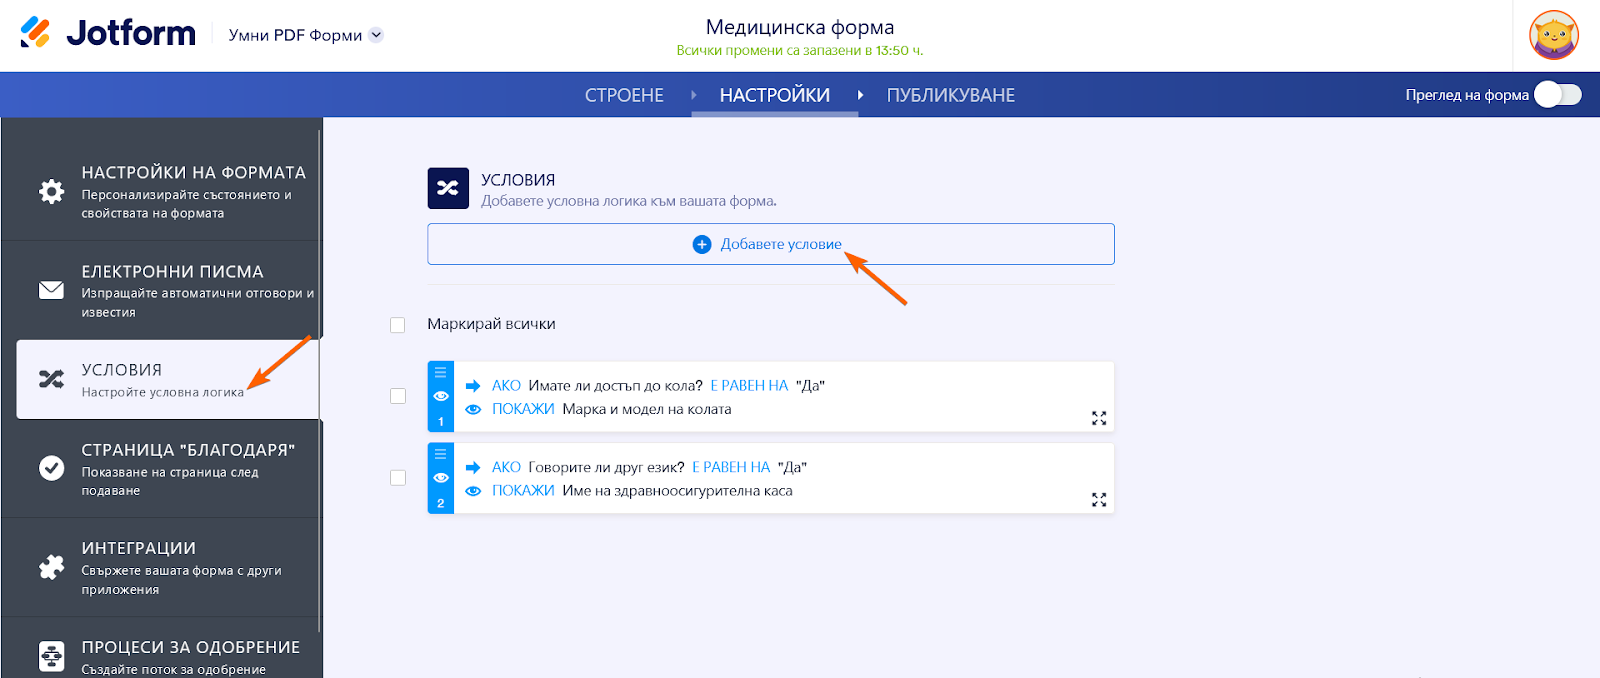Switch to the СТРОЕНЕ tab

624,95
